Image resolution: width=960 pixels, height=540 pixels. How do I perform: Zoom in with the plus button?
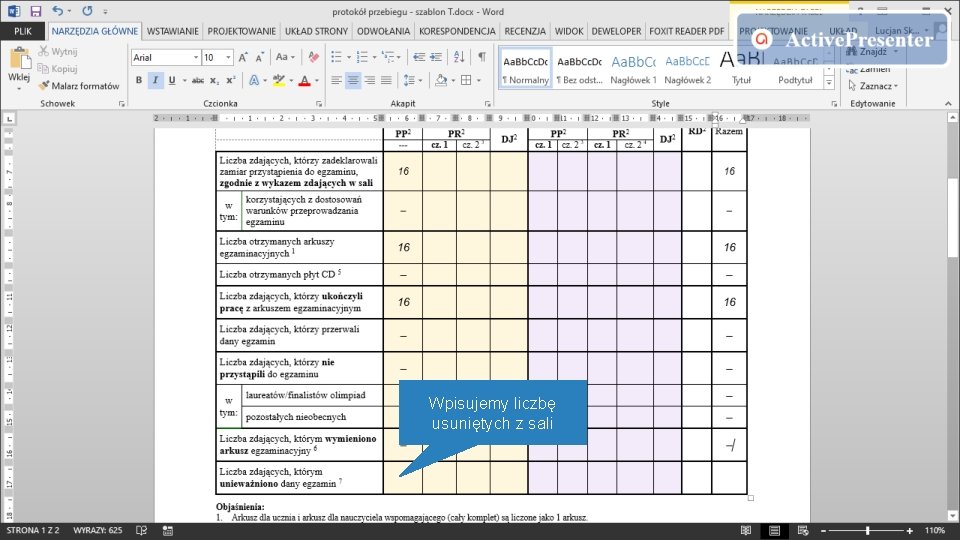pos(910,530)
